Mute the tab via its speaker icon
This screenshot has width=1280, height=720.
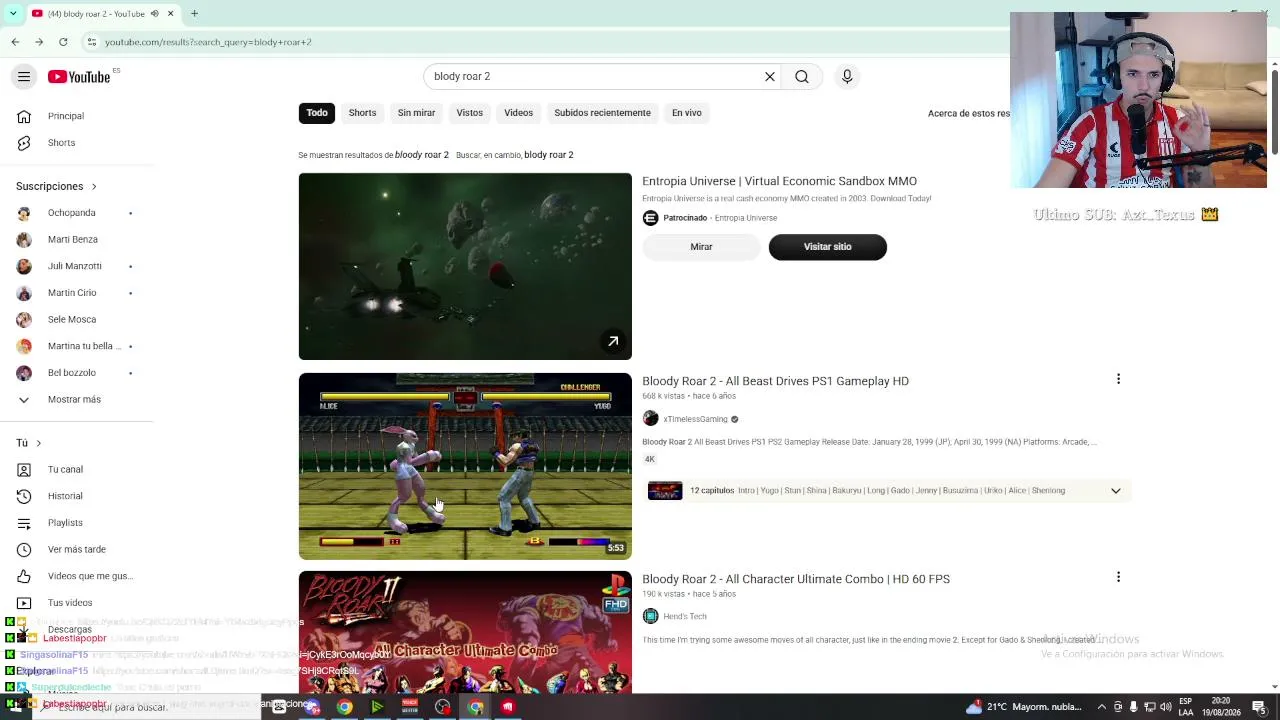point(154,14)
